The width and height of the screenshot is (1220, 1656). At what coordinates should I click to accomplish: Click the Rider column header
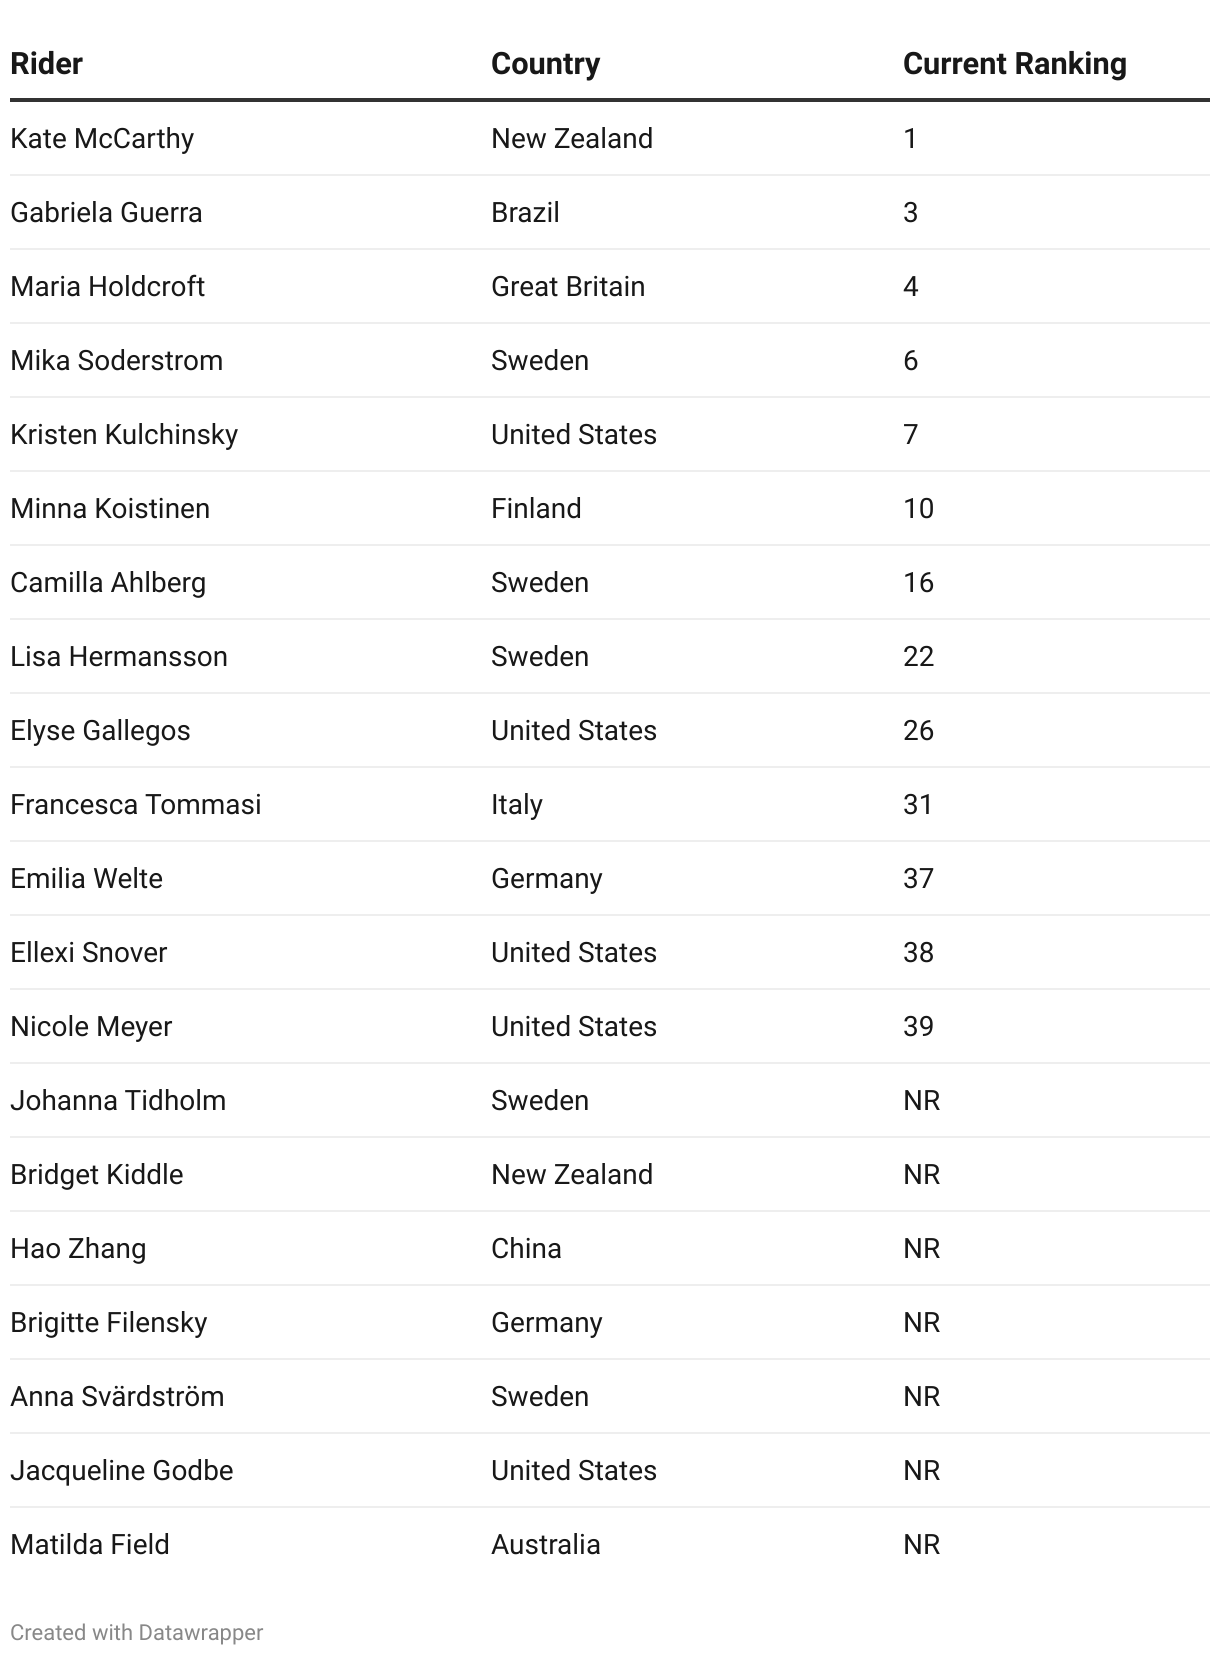click(46, 64)
